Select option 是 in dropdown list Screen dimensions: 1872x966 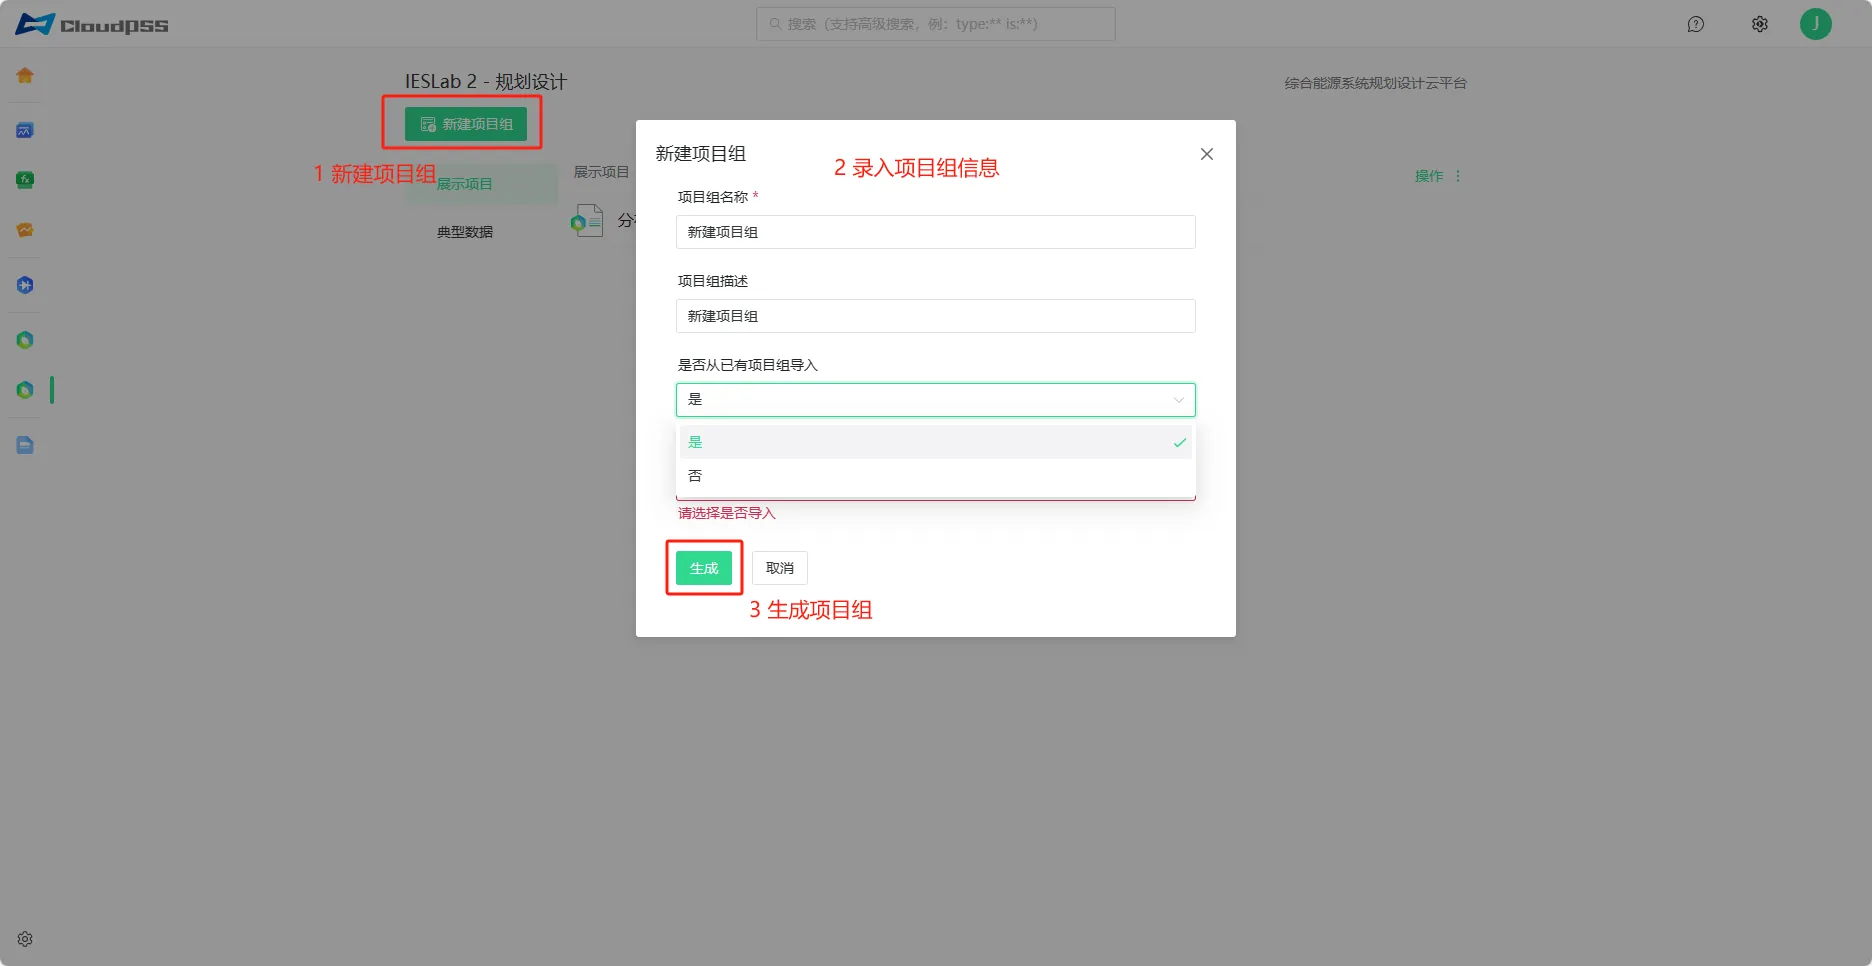(936, 442)
